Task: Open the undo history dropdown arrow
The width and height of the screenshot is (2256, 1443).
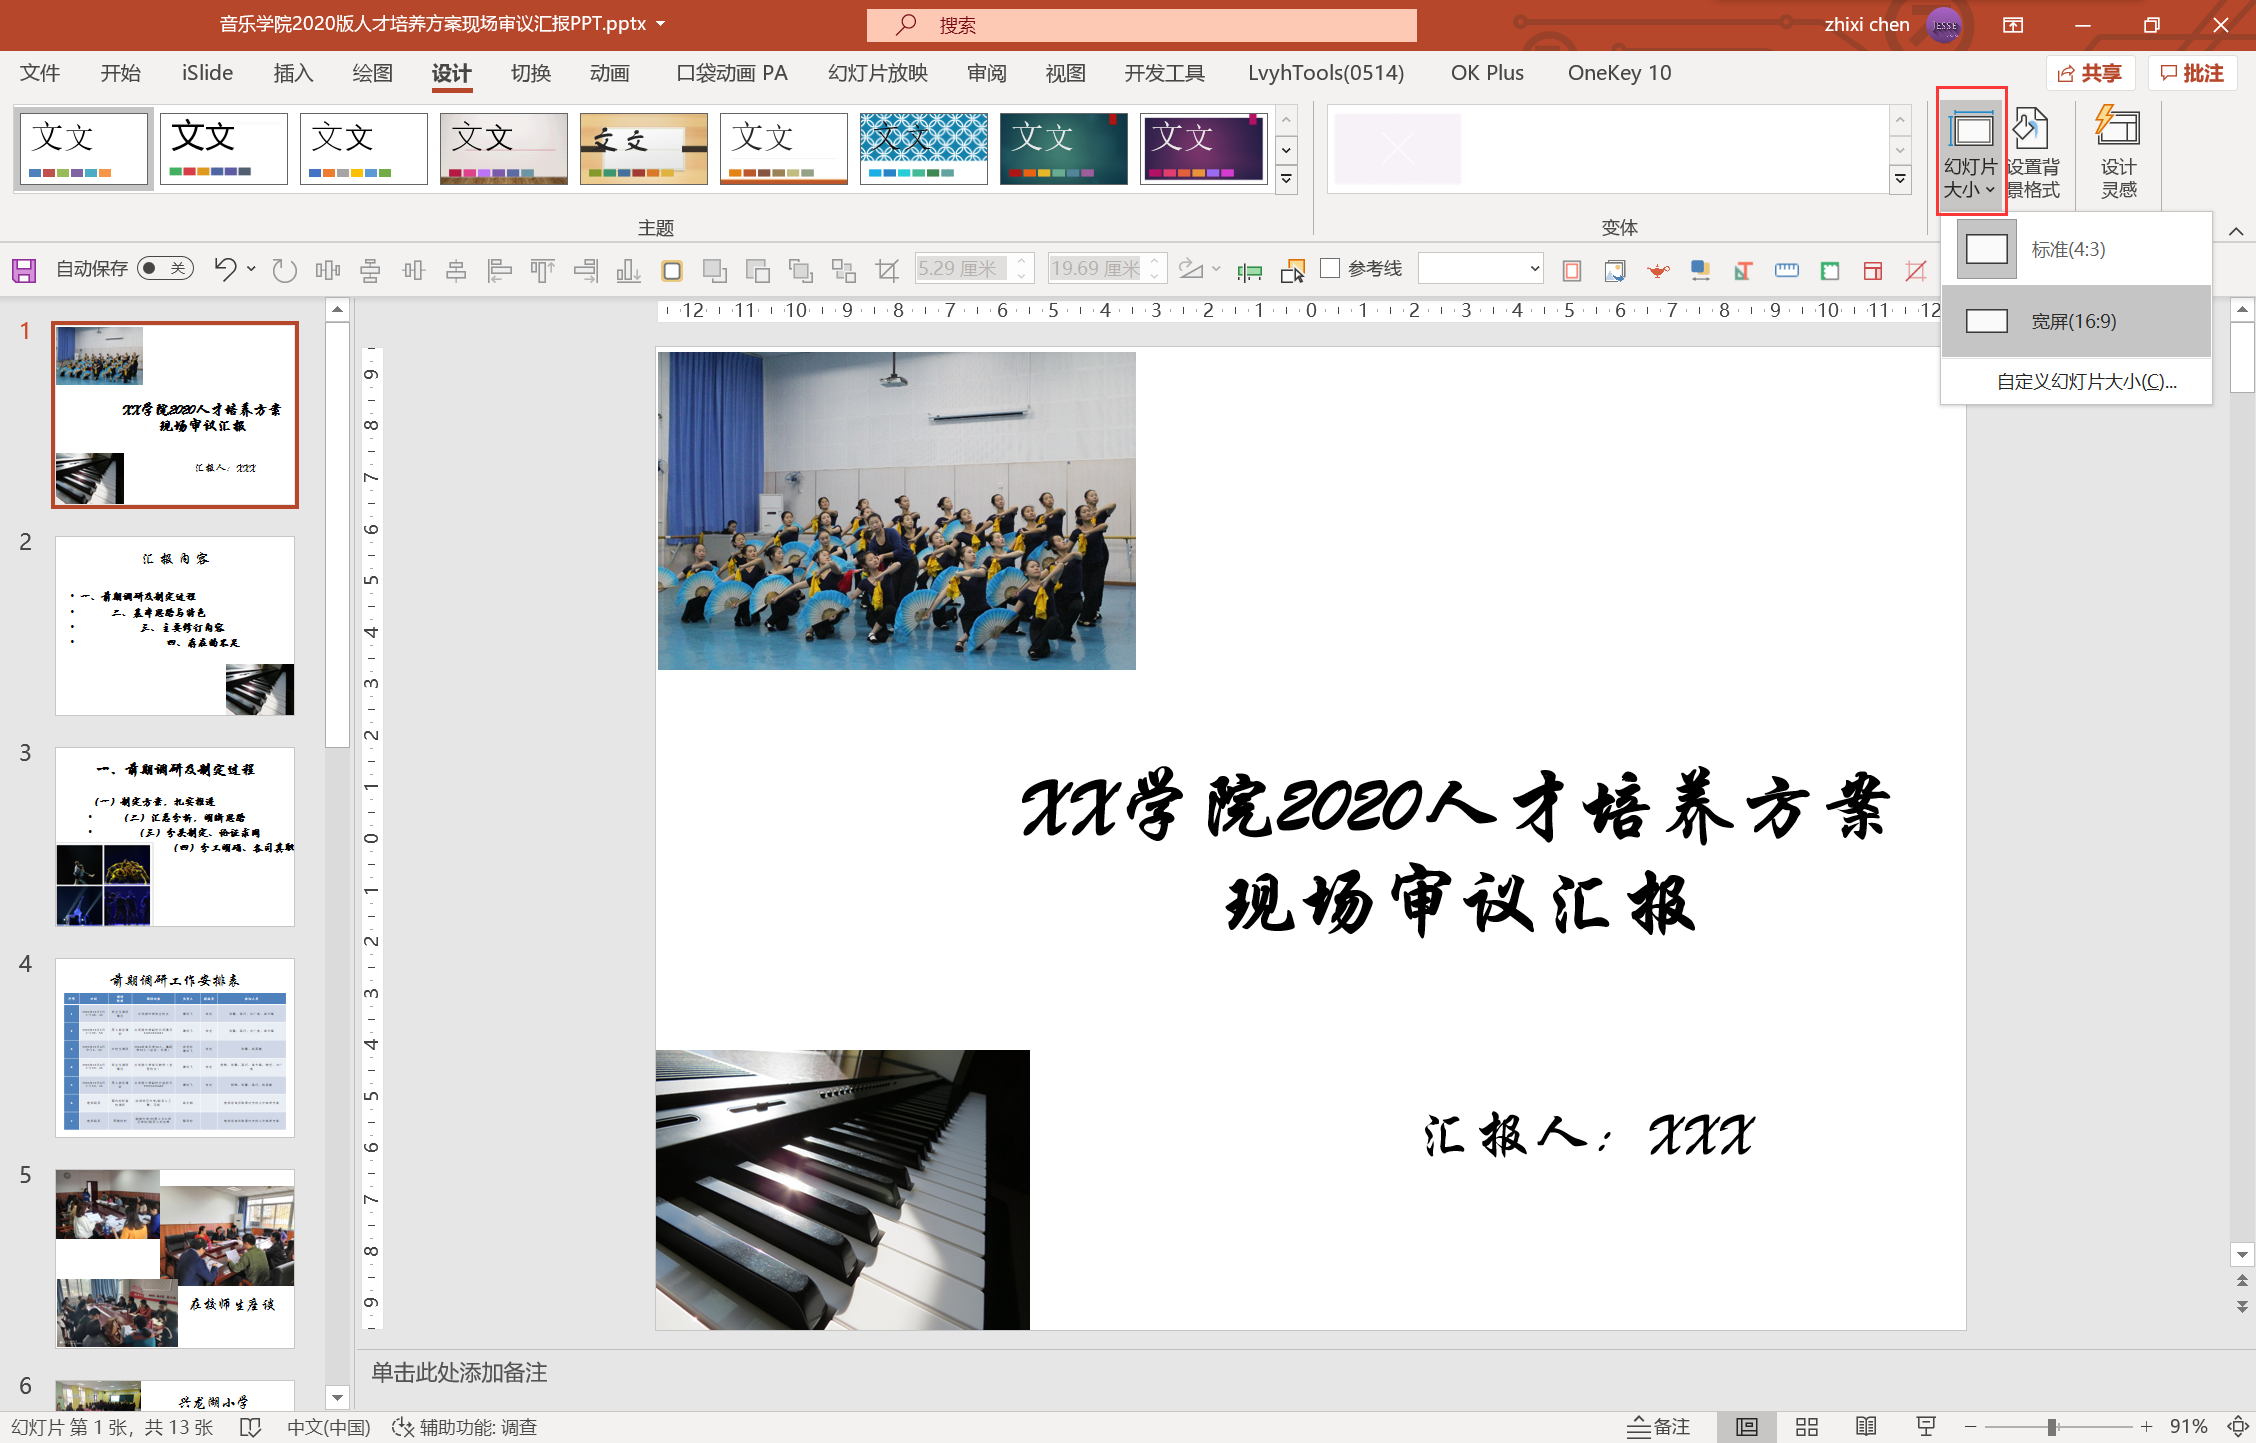Action: [x=251, y=269]
